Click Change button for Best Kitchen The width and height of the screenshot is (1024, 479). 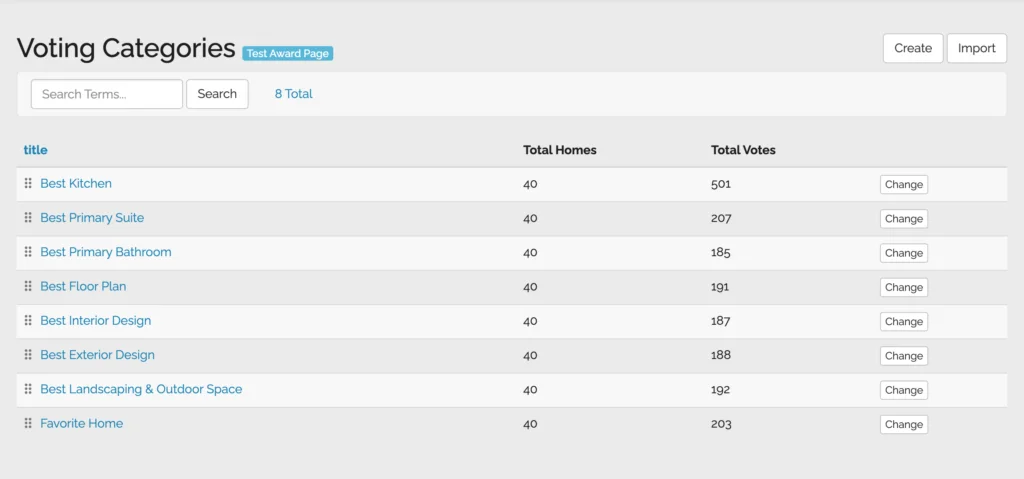coord(904,185)
